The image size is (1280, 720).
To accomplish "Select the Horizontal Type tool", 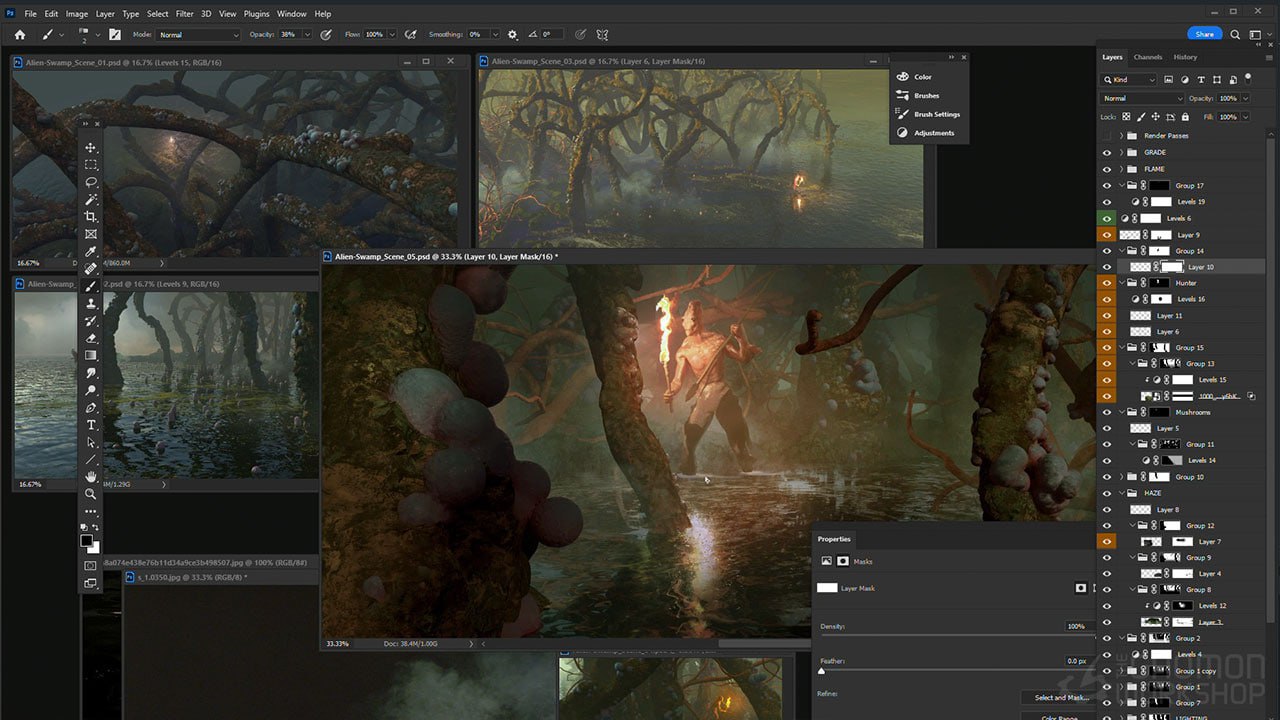I will pos(91,425).
